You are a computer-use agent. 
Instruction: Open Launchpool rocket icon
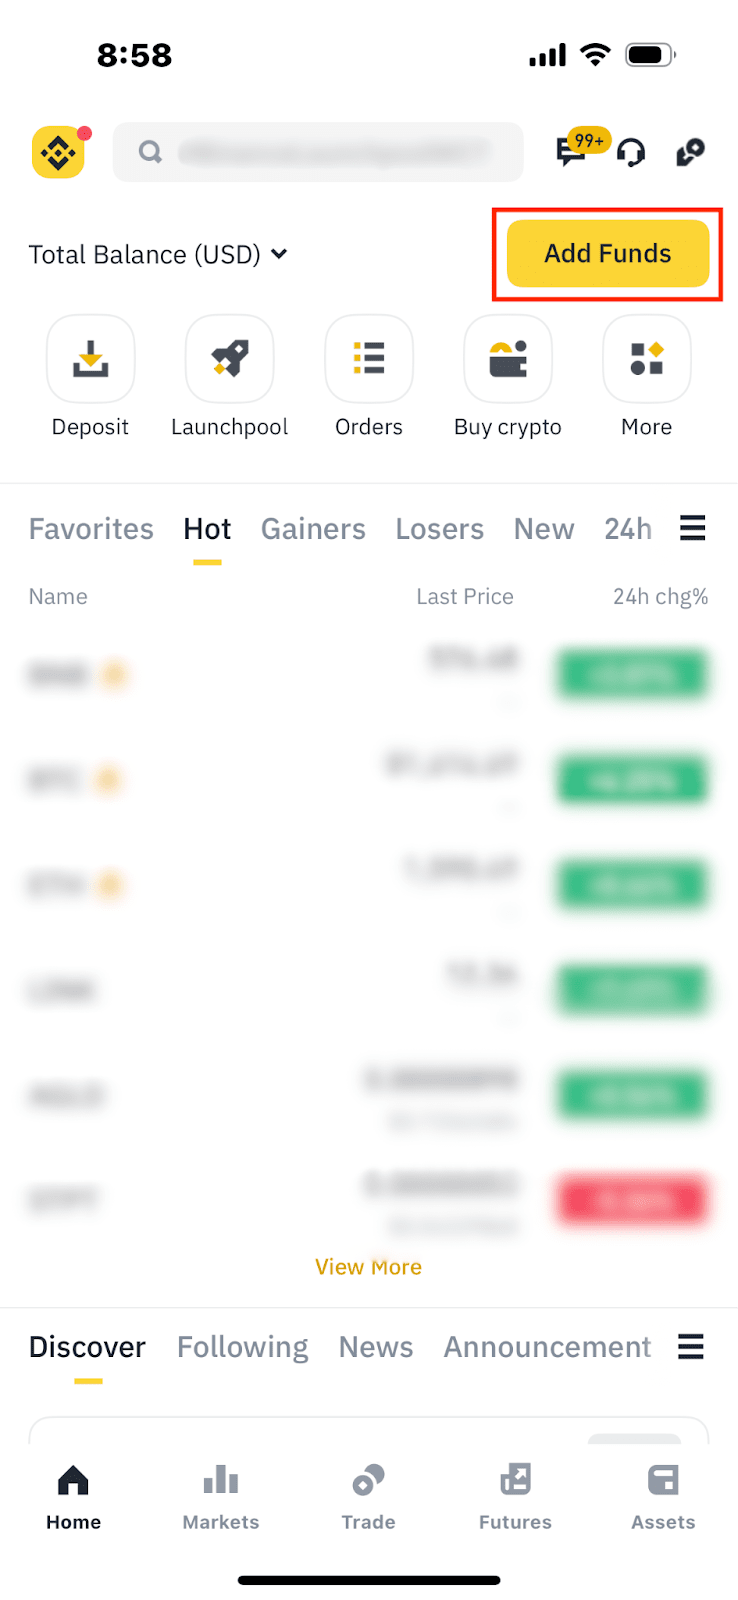229,359
